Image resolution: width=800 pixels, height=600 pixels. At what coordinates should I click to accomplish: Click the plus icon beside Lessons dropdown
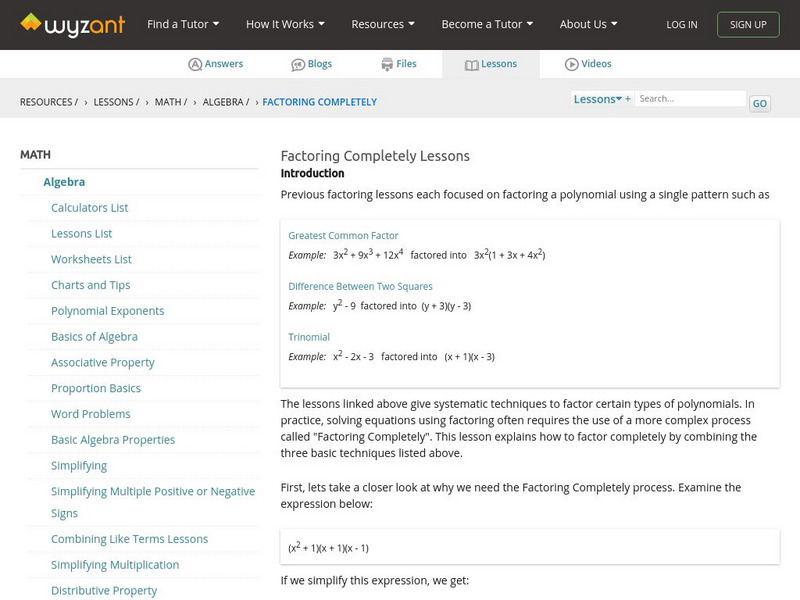pos(628,99)
